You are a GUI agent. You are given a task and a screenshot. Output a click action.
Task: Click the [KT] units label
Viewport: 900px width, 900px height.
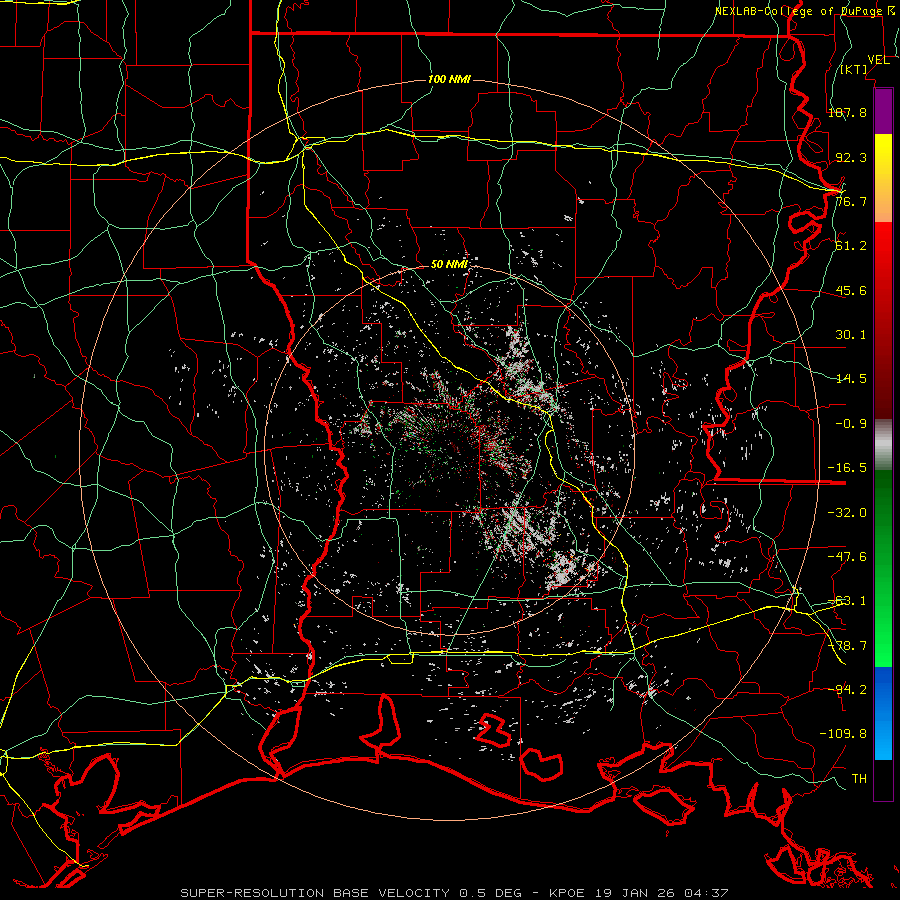(854, 69)
